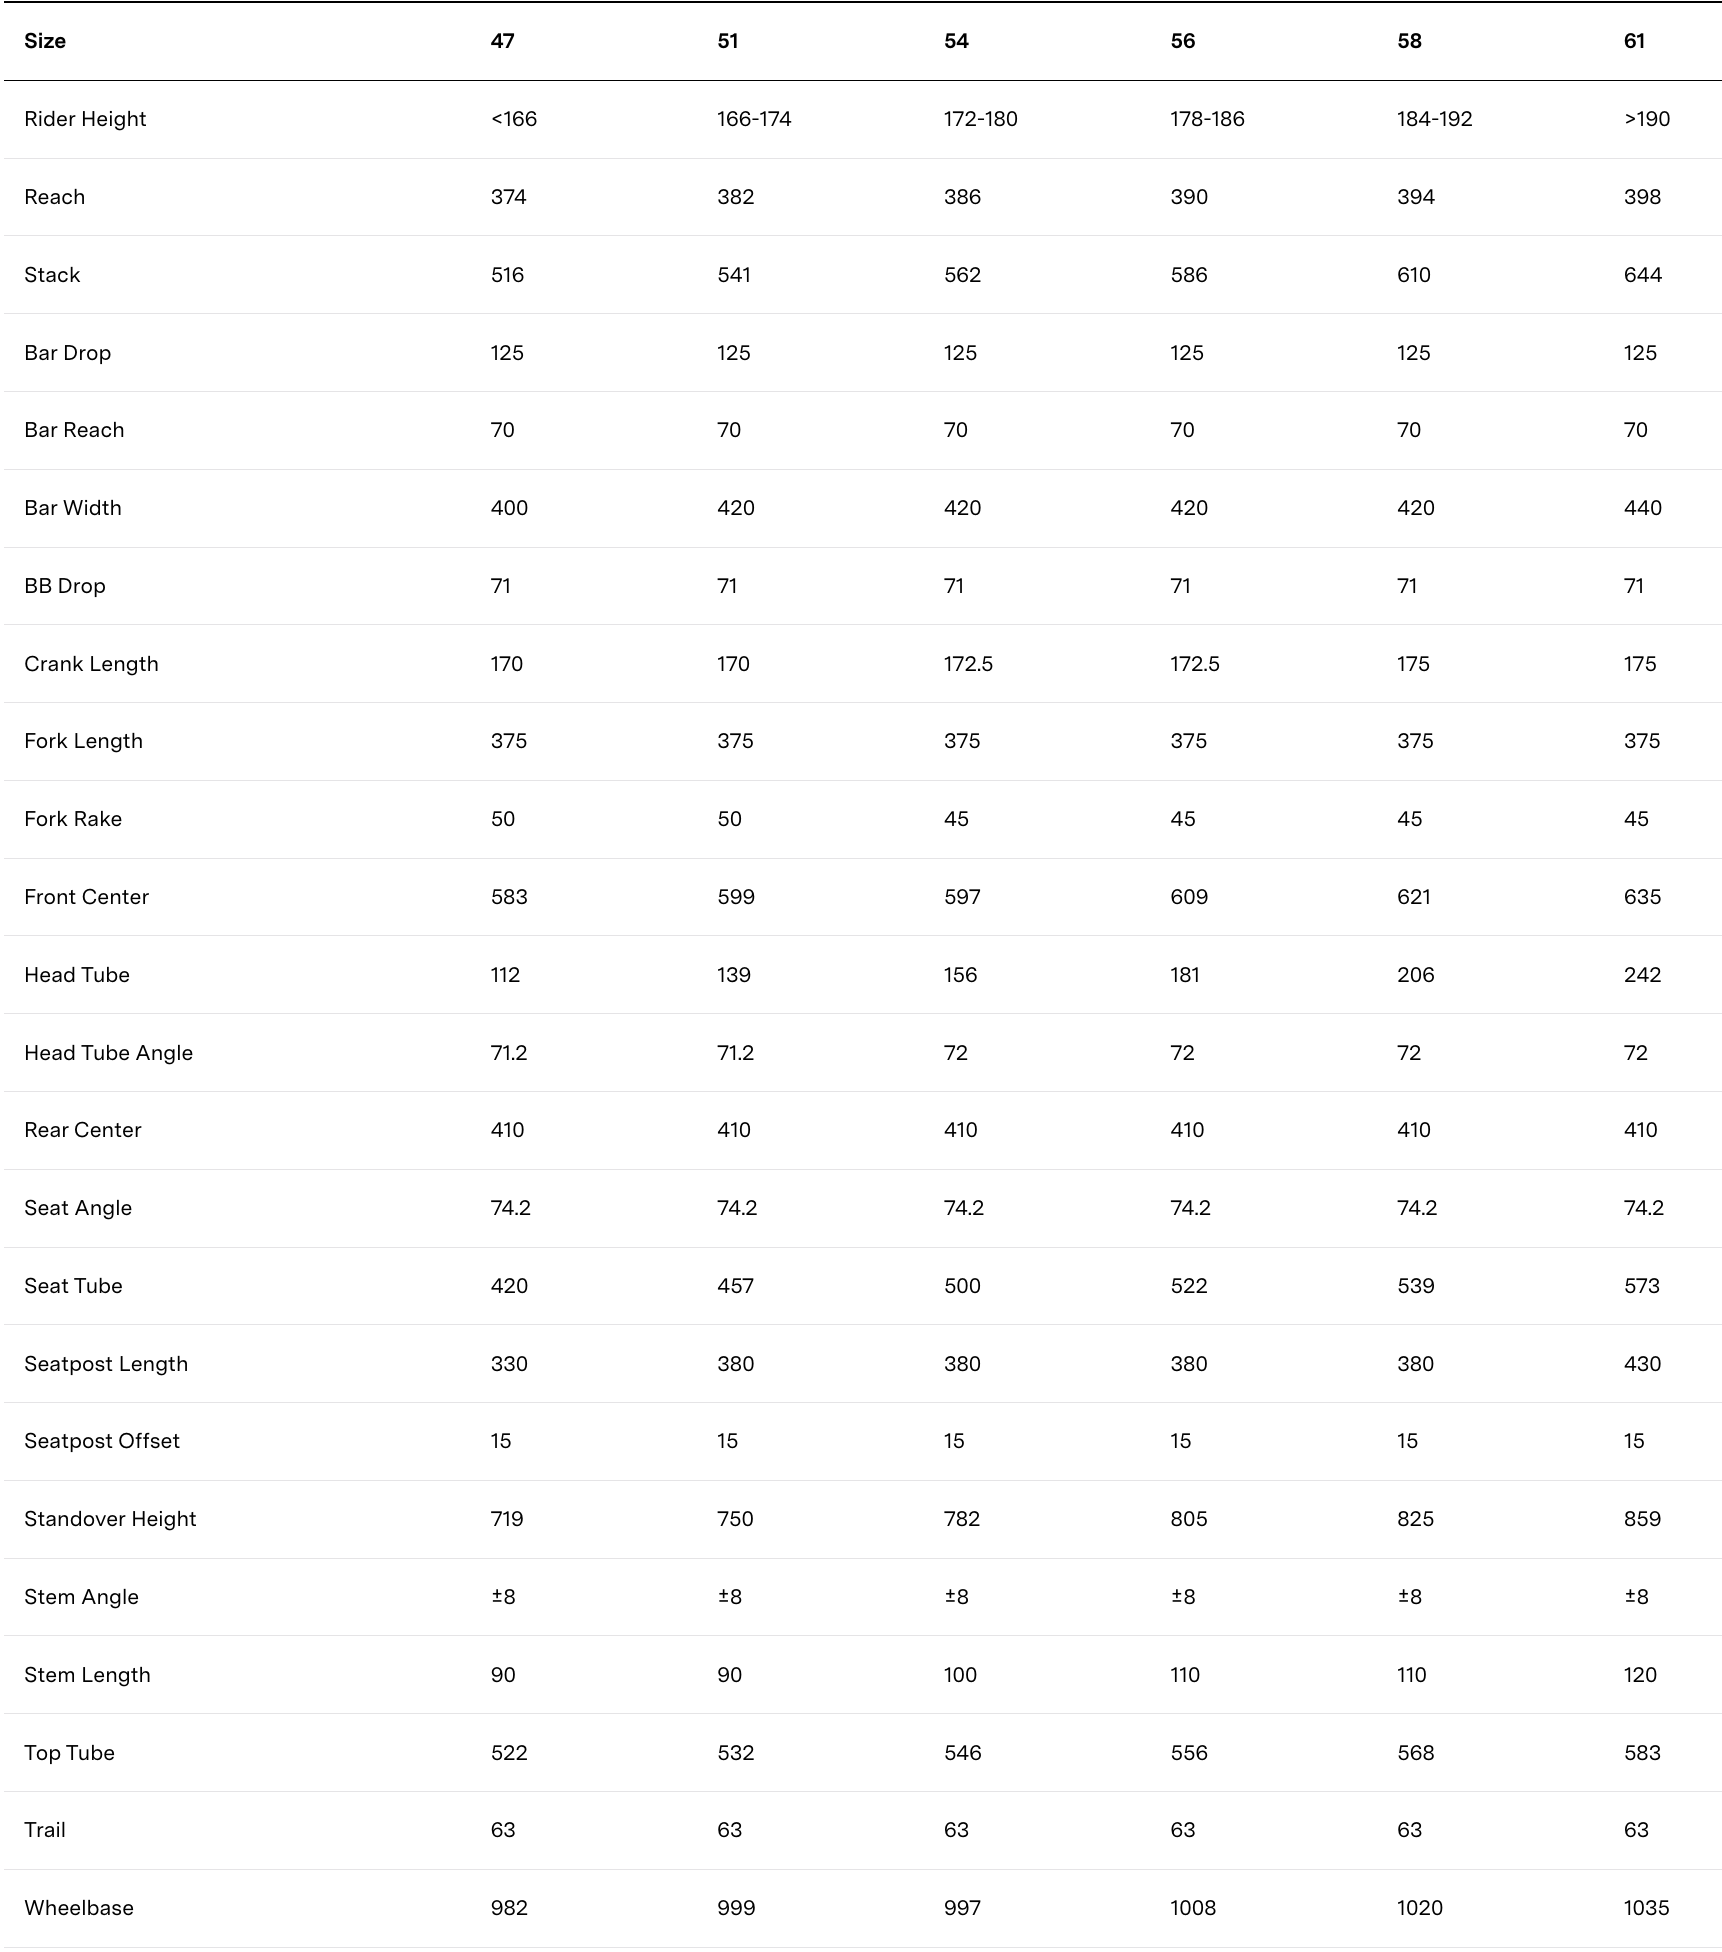Viewport: 1722px width, 1952px height.
Task: Select the Size 61 column header
Action: (x=1634, y=41)
